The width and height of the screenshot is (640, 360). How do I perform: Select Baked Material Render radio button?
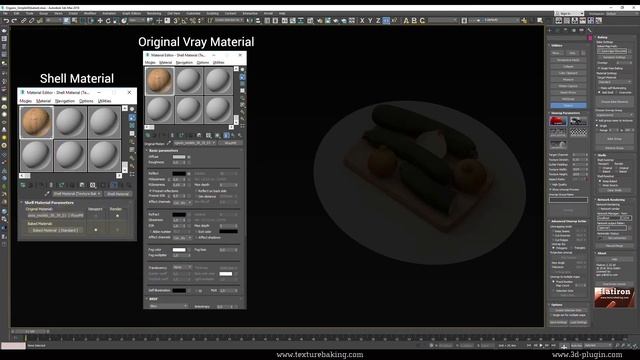118,230
